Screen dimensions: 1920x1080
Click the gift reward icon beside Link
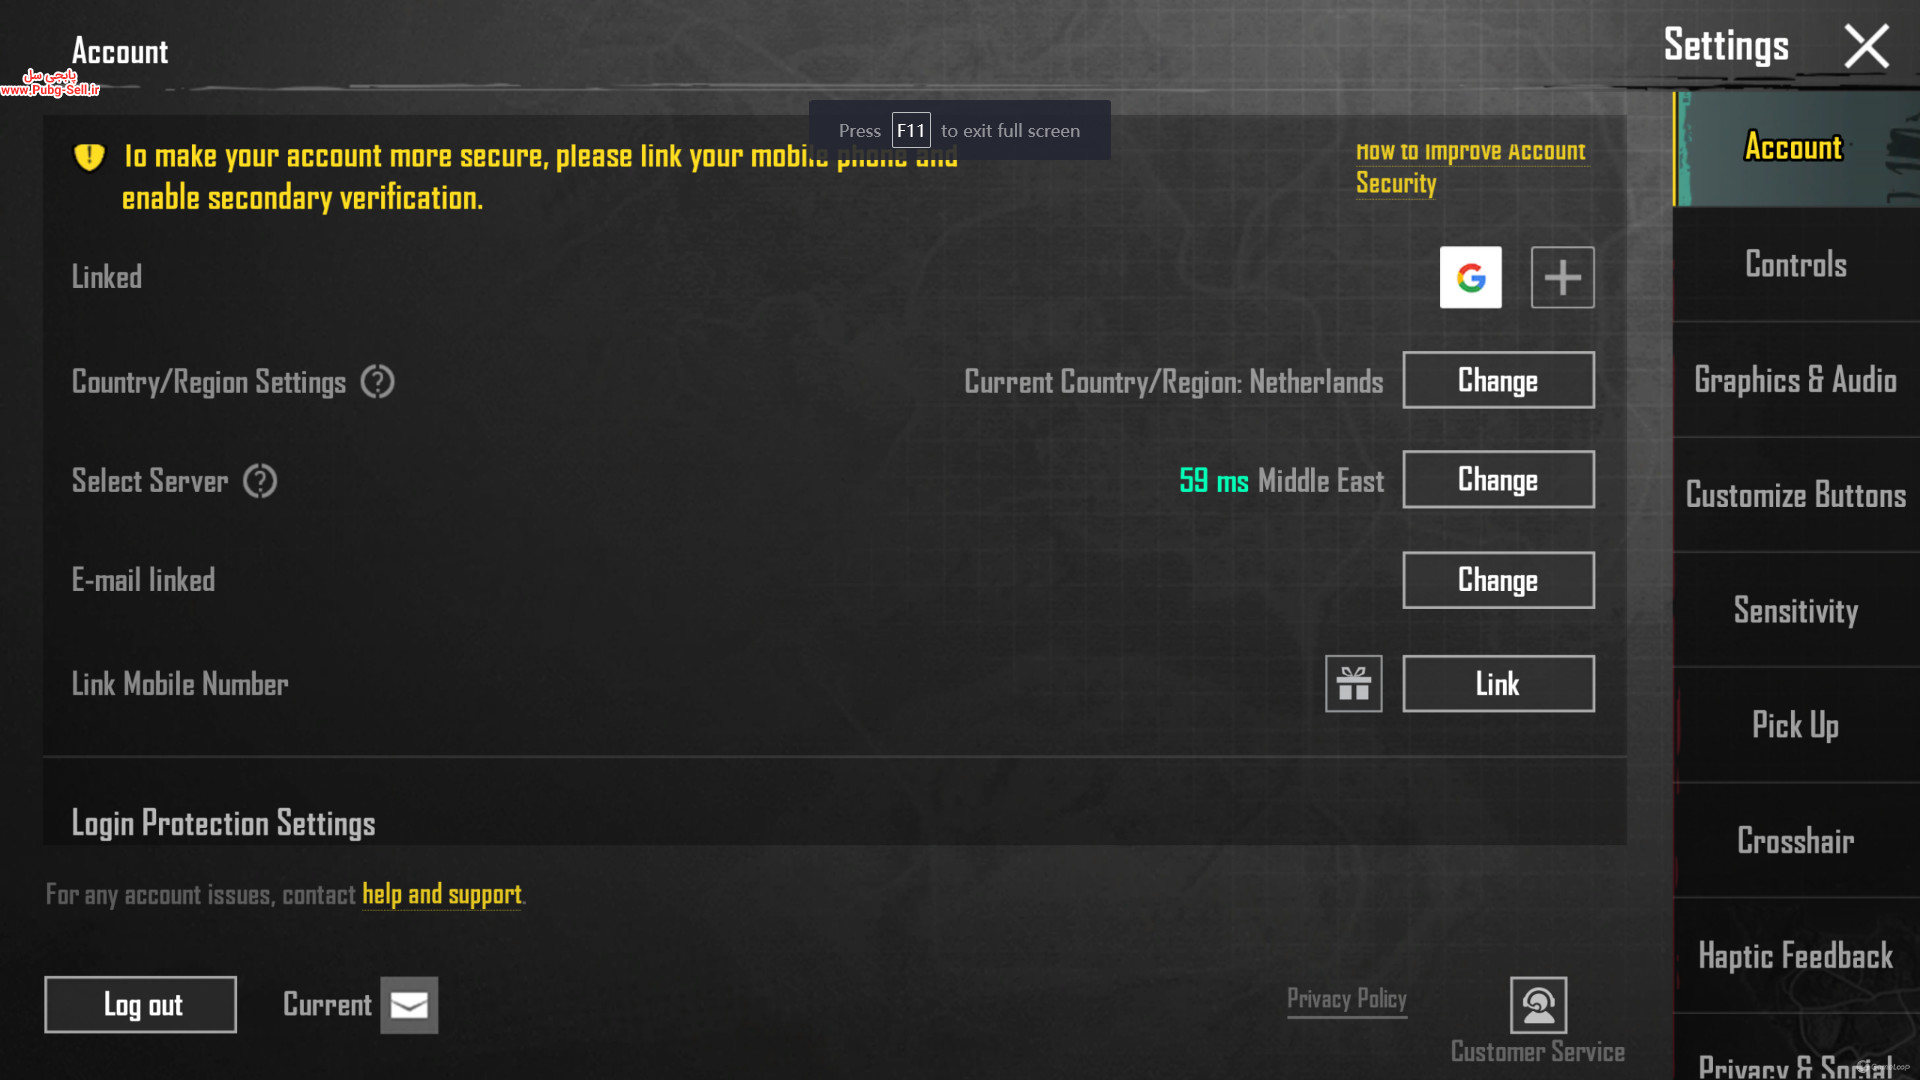click(x=1353, y=684)
